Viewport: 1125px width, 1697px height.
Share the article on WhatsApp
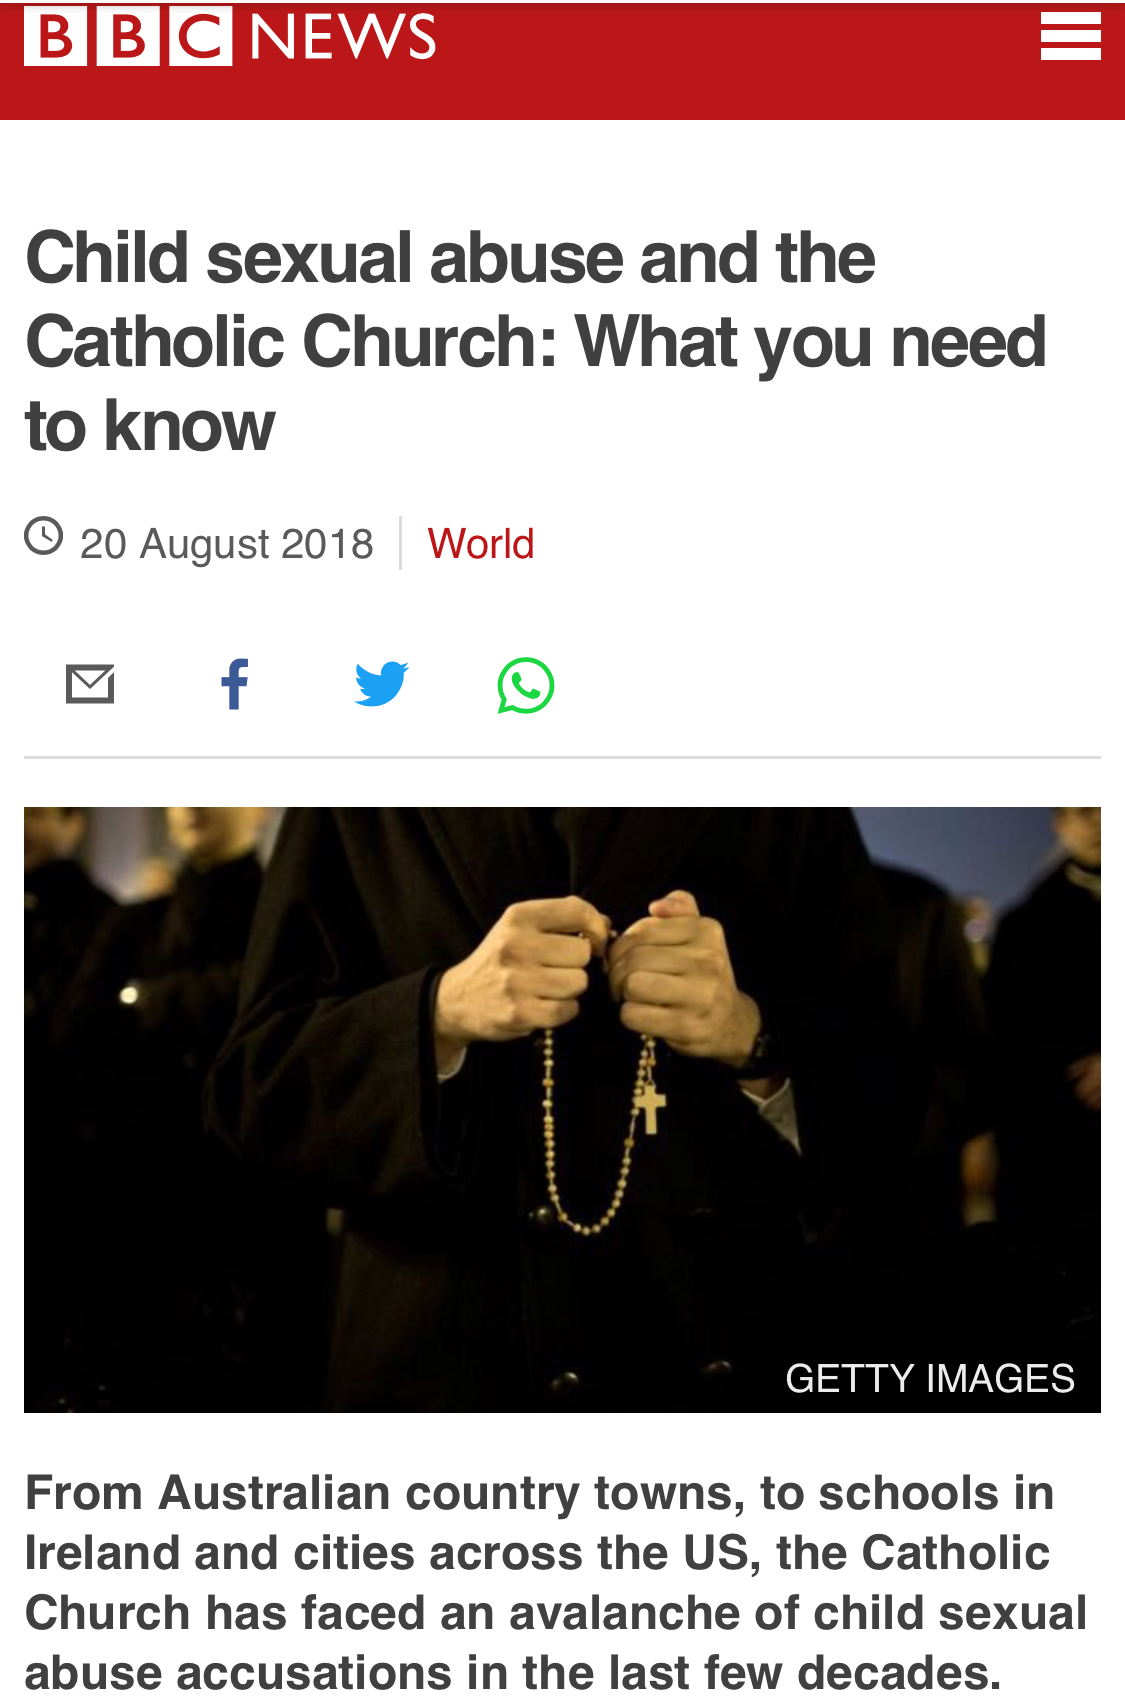click(x=526, y=685)
